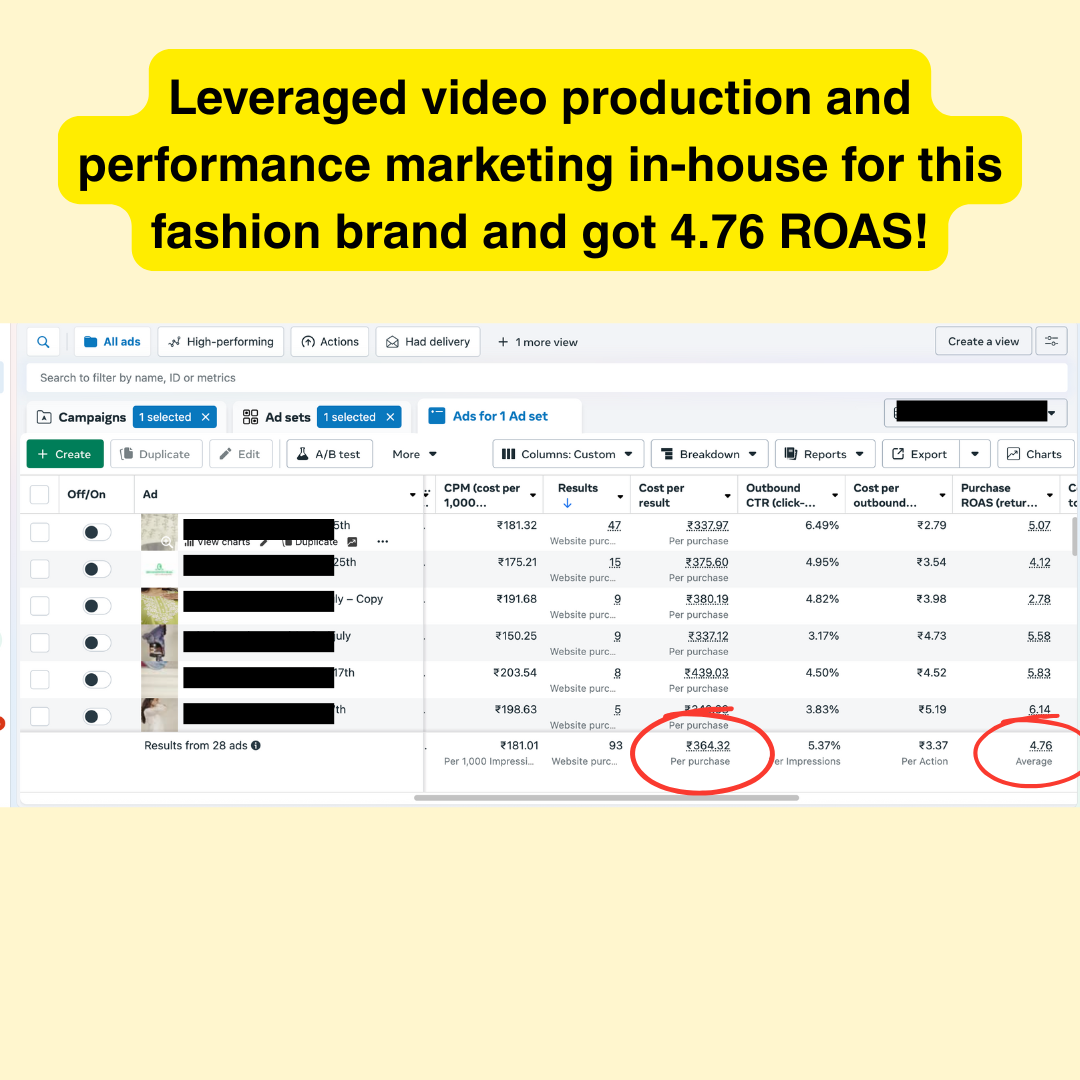
Task: Select the Ads for 1 Ad set tab
Action: 499,416
